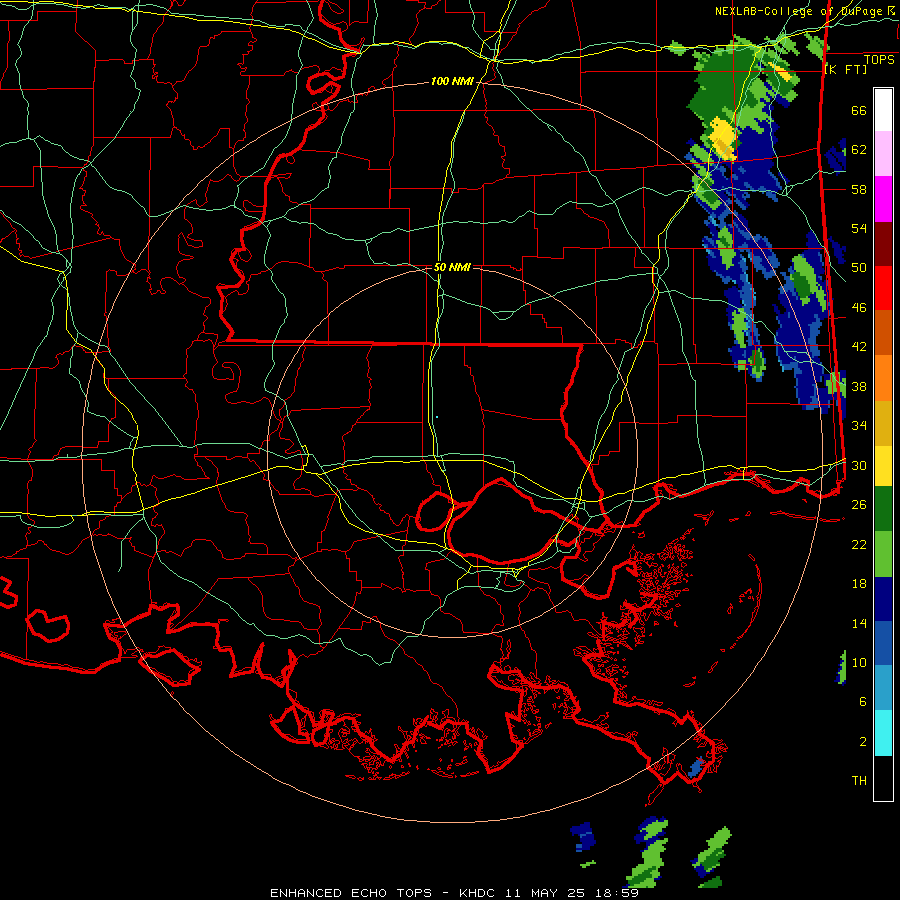Select the magenta swatch in the legend
Viewport: 900px width, 900px height.
[883, 199]
